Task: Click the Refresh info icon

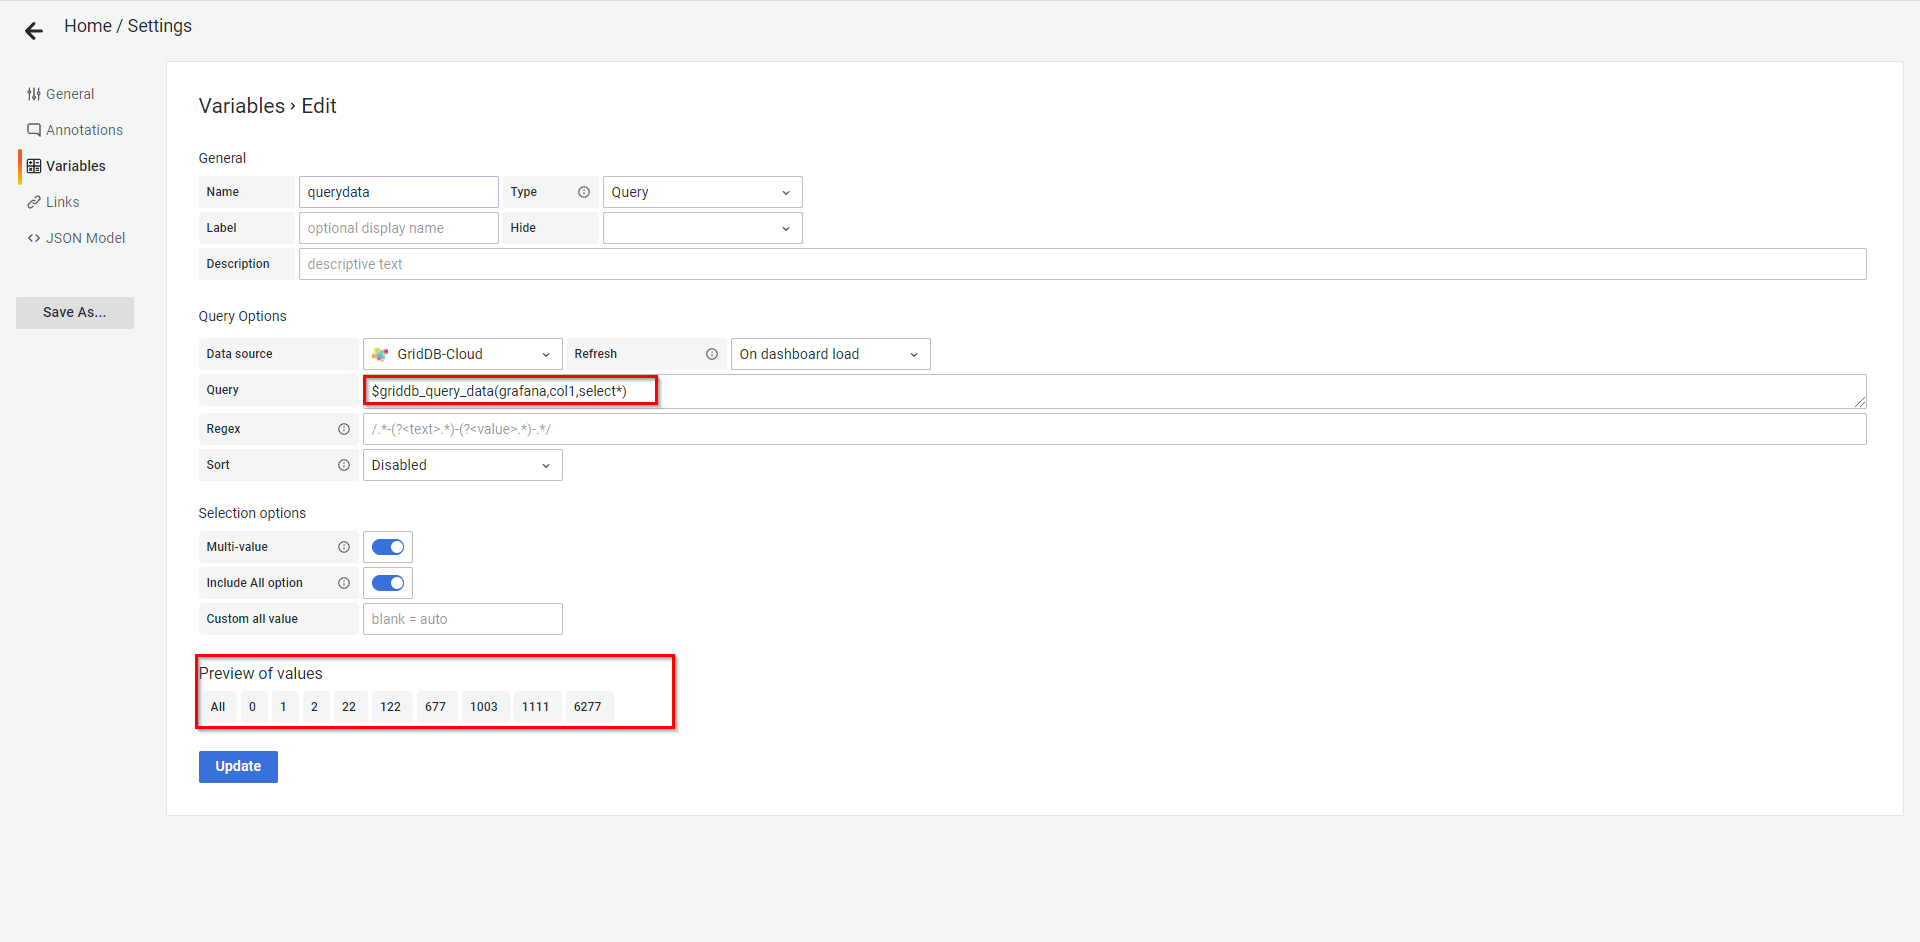Action: click(x=712, y=354)
